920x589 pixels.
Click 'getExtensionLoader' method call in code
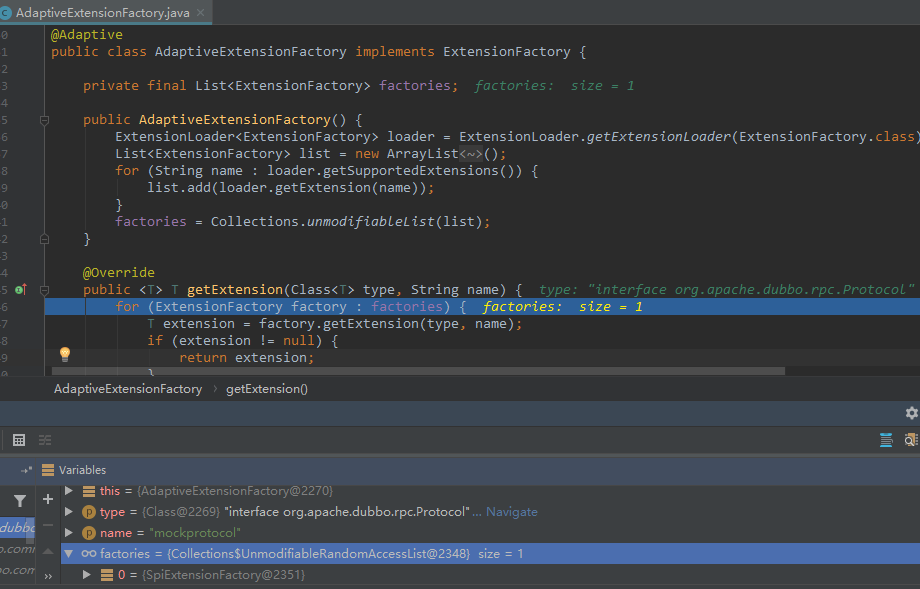point(659,137)
